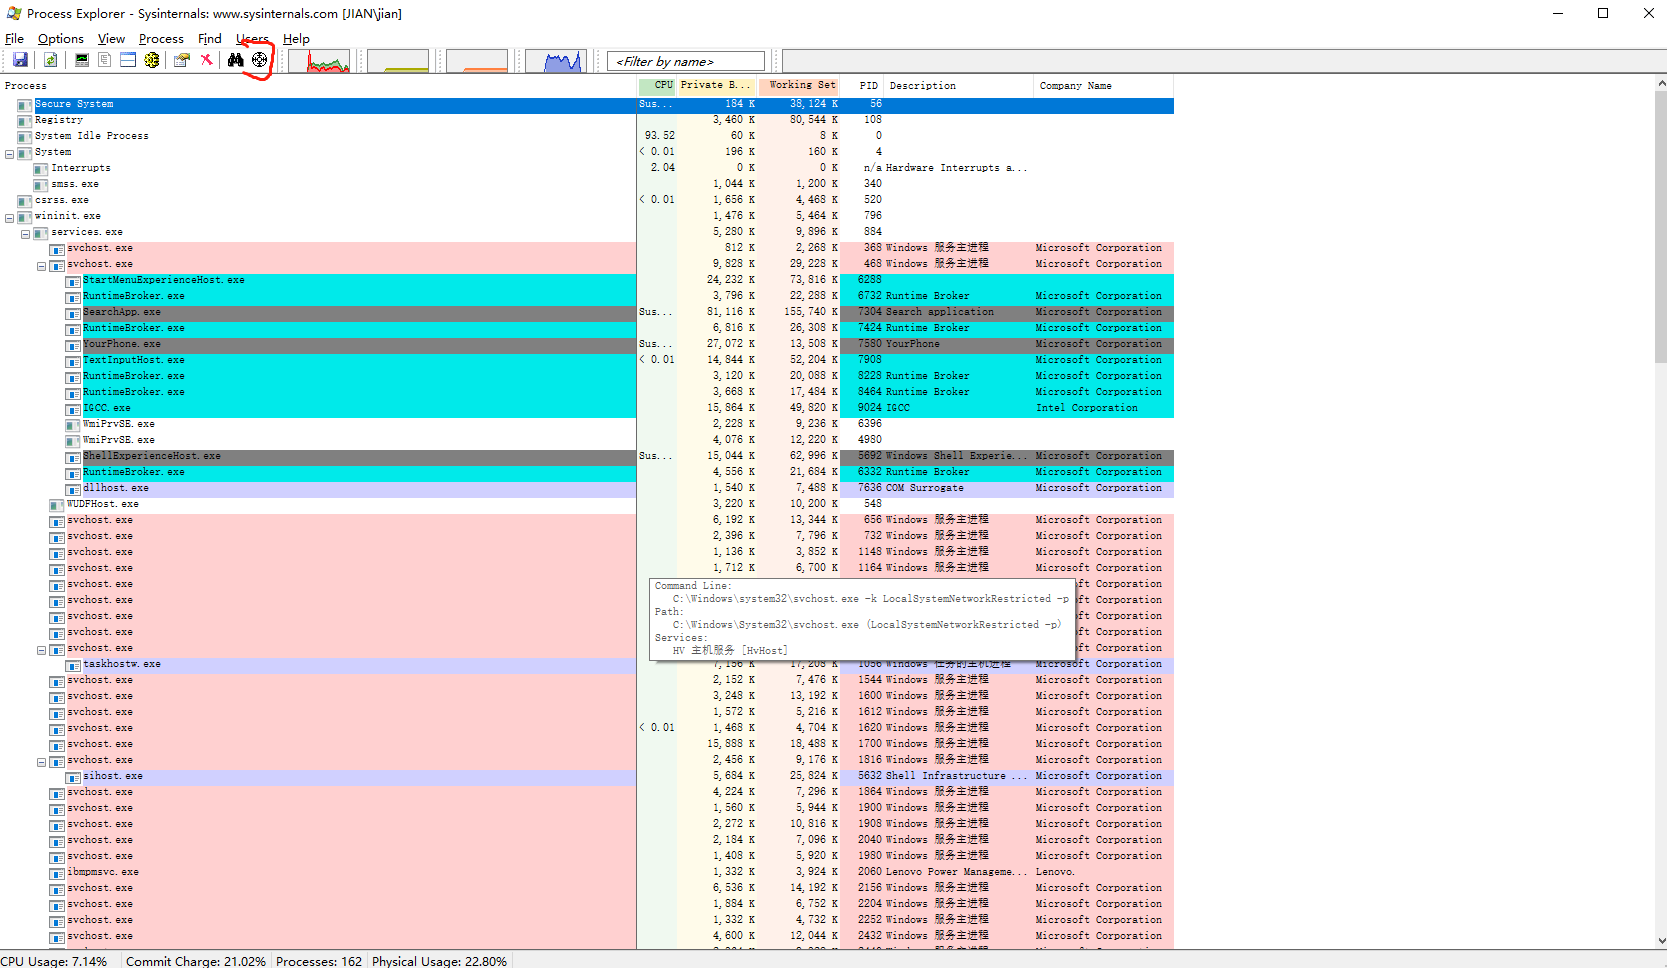The image size is (1667, 968).
Task: Click the TextInputHost.exe process icon
Action: [x=73, y=361]
